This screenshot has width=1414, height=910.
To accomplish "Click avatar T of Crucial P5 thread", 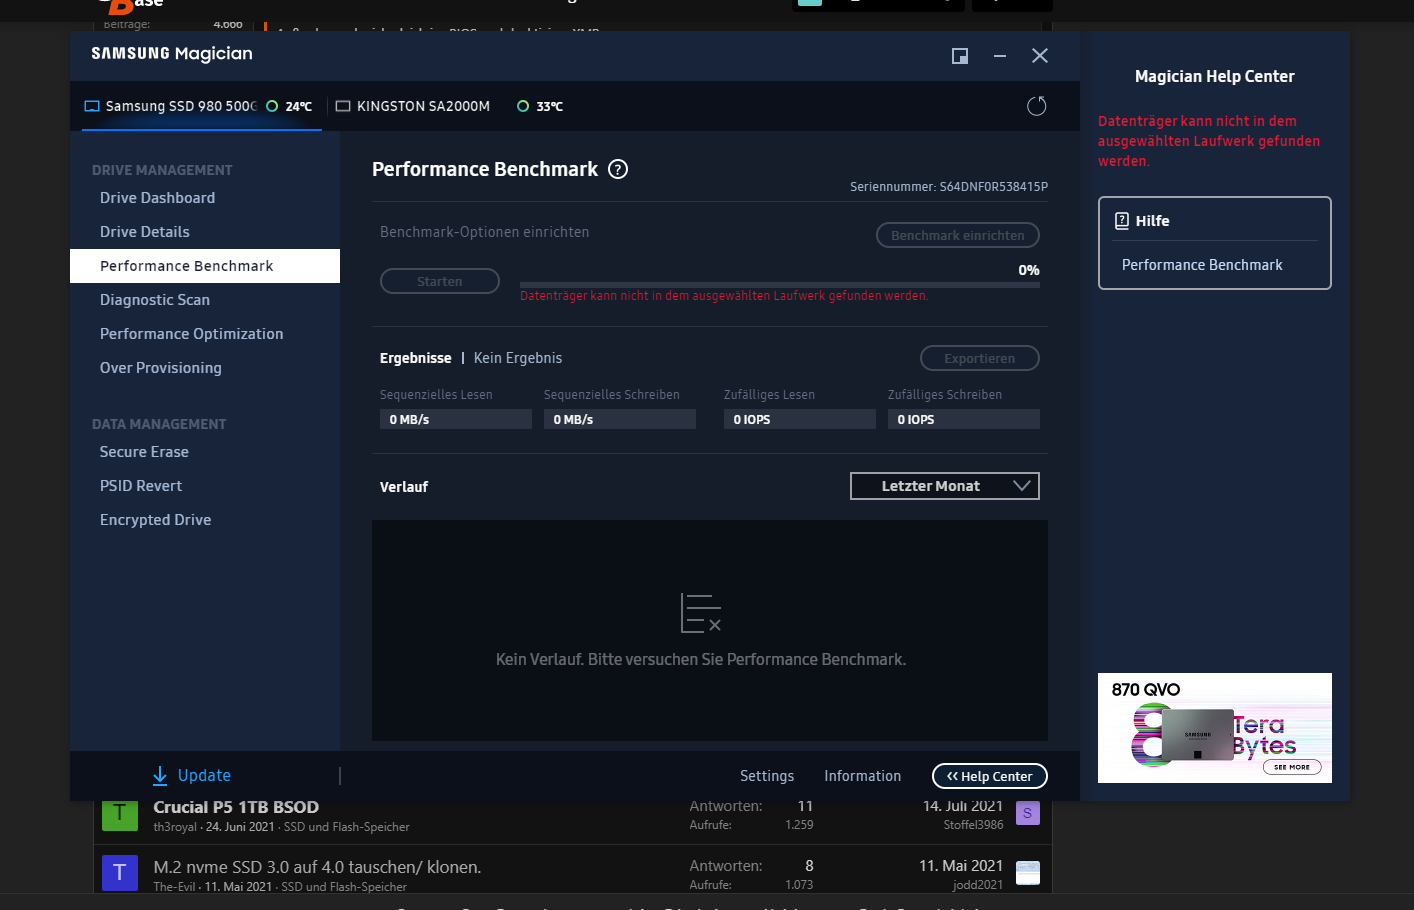I will tap(120, 813).
